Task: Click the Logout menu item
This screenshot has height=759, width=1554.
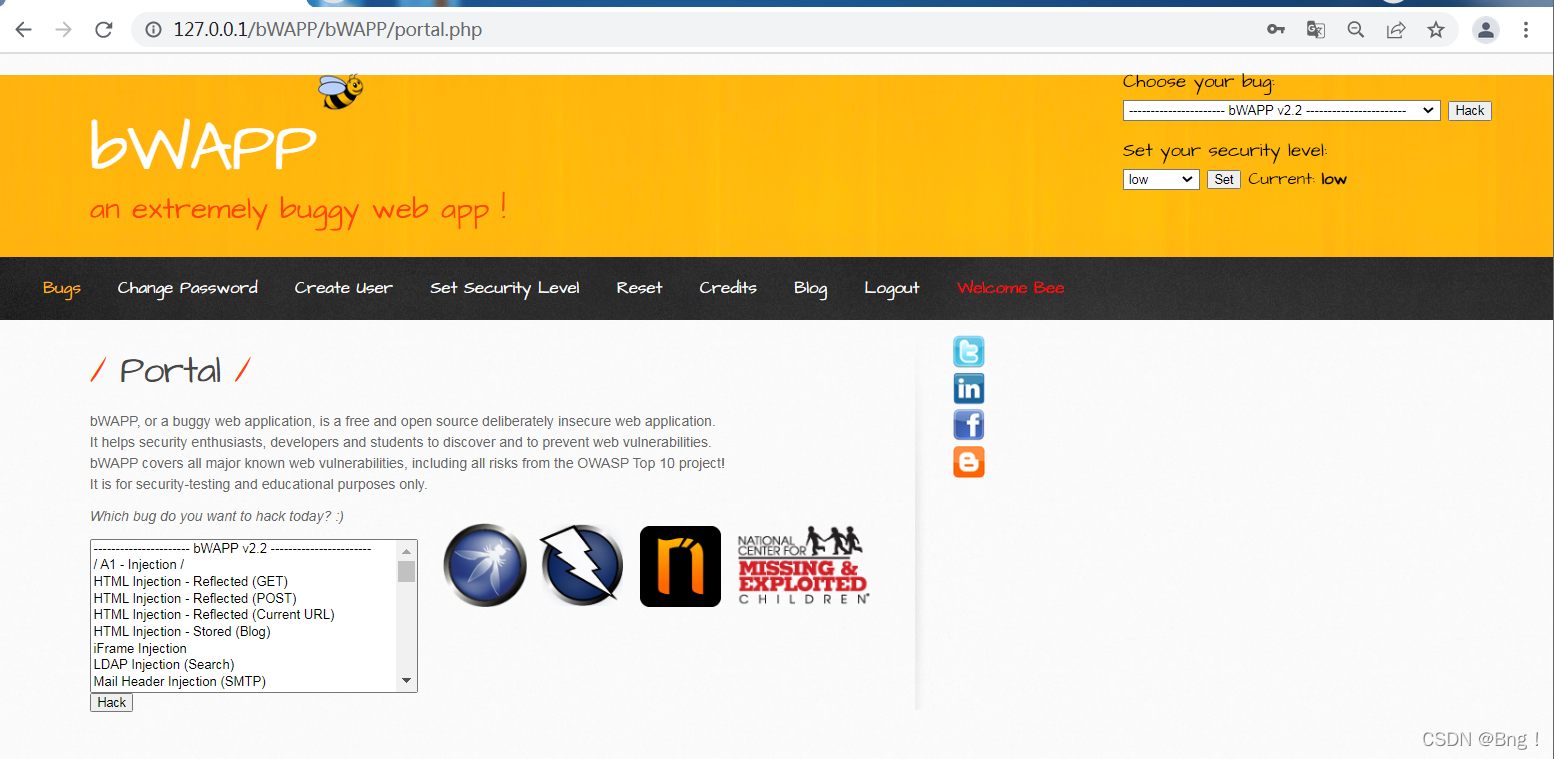Action: click(892, 288)
